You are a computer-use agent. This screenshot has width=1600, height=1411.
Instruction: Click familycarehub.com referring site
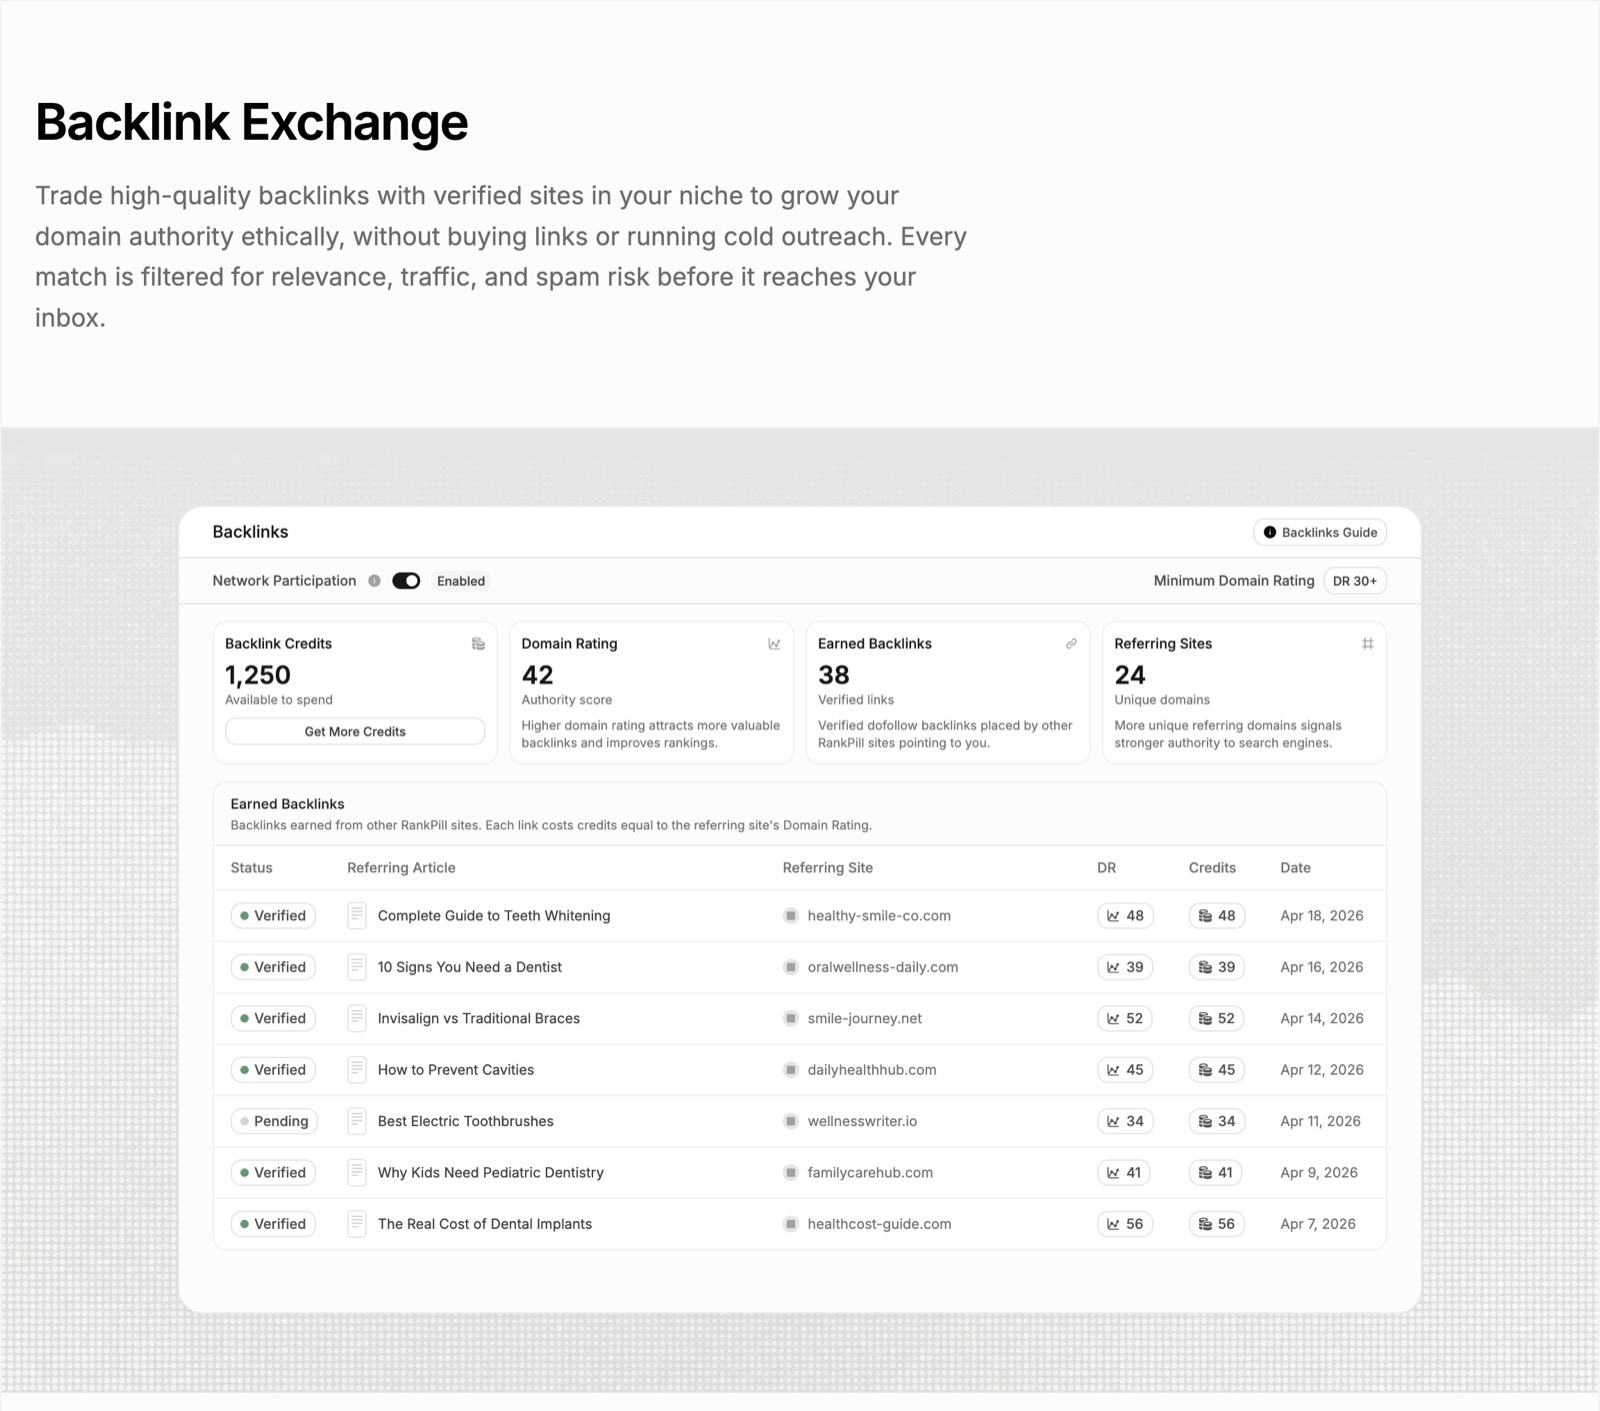pos(870,1173)
